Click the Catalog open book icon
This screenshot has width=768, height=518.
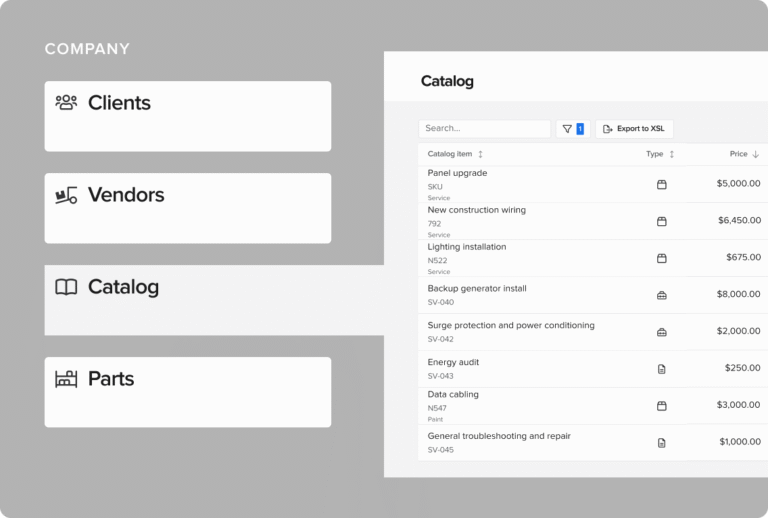point(66,287)
